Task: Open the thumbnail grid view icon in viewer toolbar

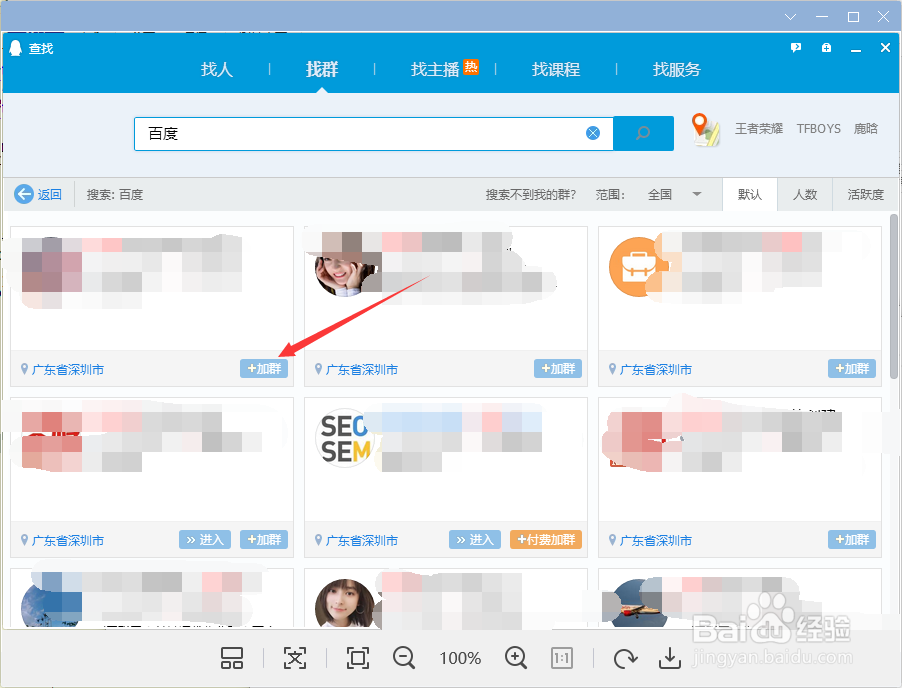Action: 232,658
